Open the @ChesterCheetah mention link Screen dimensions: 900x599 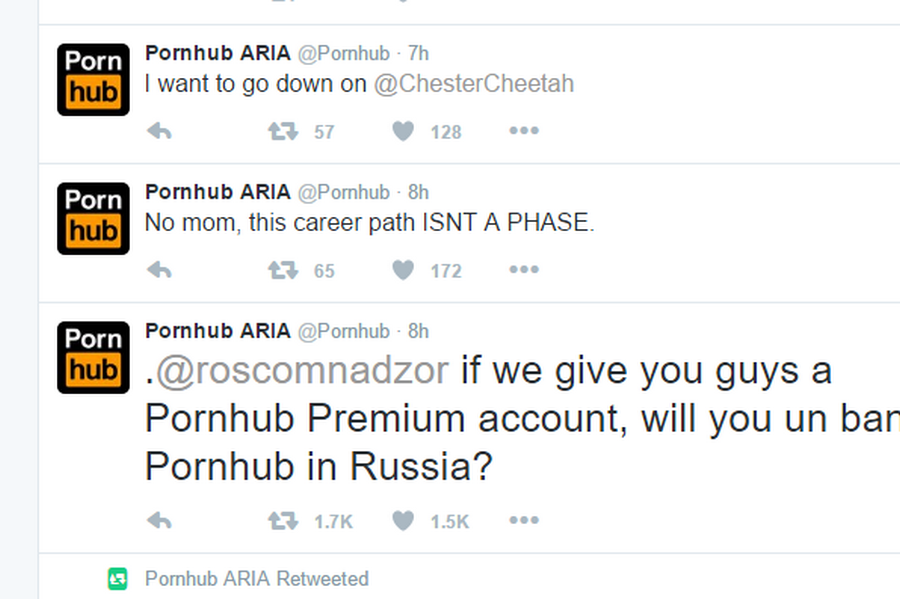coord(474,84)
